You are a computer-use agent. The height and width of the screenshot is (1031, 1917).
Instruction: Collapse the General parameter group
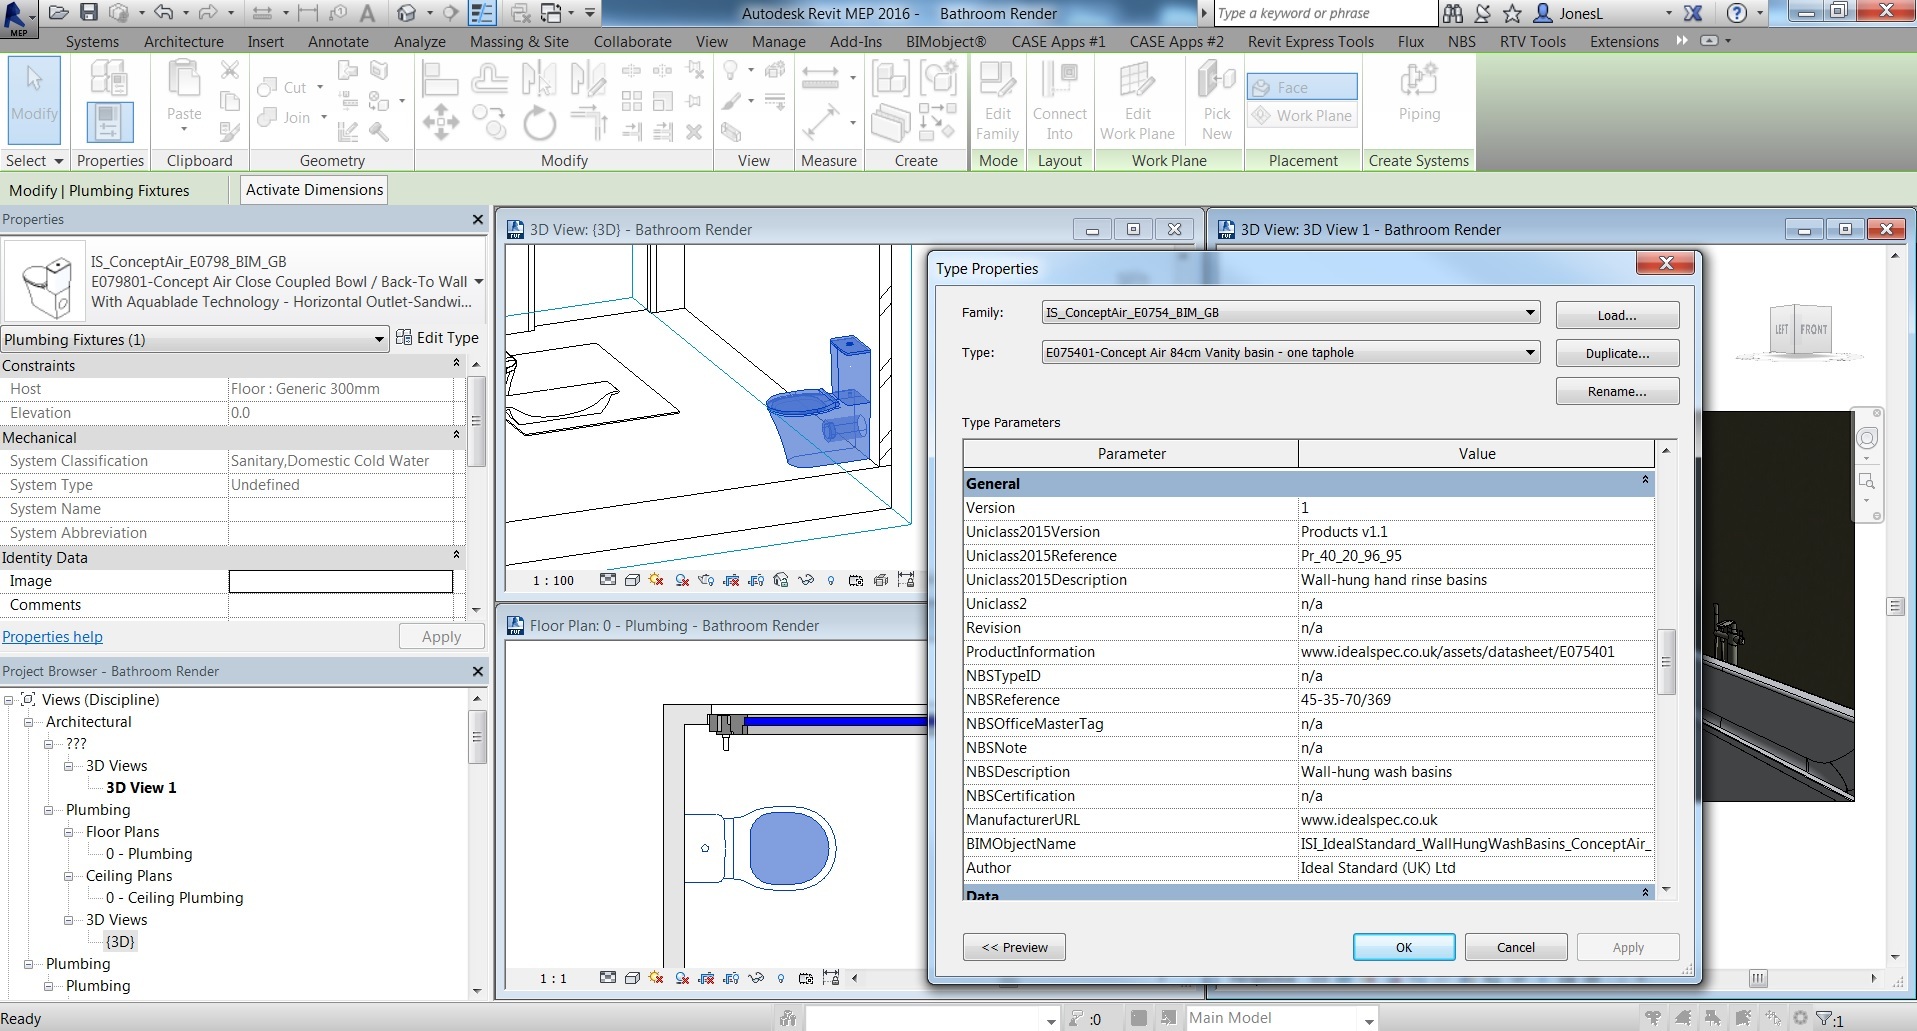tap(1645, 481)
